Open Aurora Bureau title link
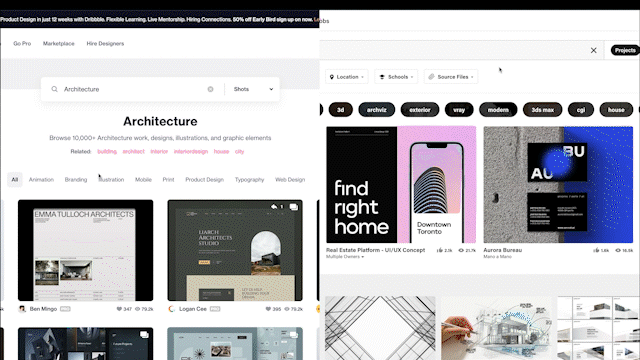This screenshot has height=360, width=640. pyautogui.click(x=502, y=250)
